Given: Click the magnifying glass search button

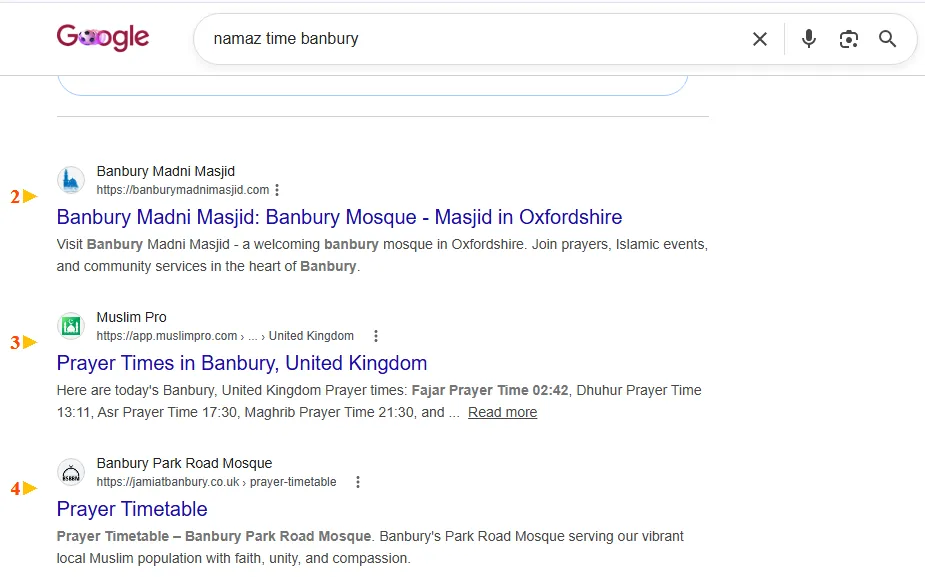Looking at the screenshot, I should click(x=887, y=39).
